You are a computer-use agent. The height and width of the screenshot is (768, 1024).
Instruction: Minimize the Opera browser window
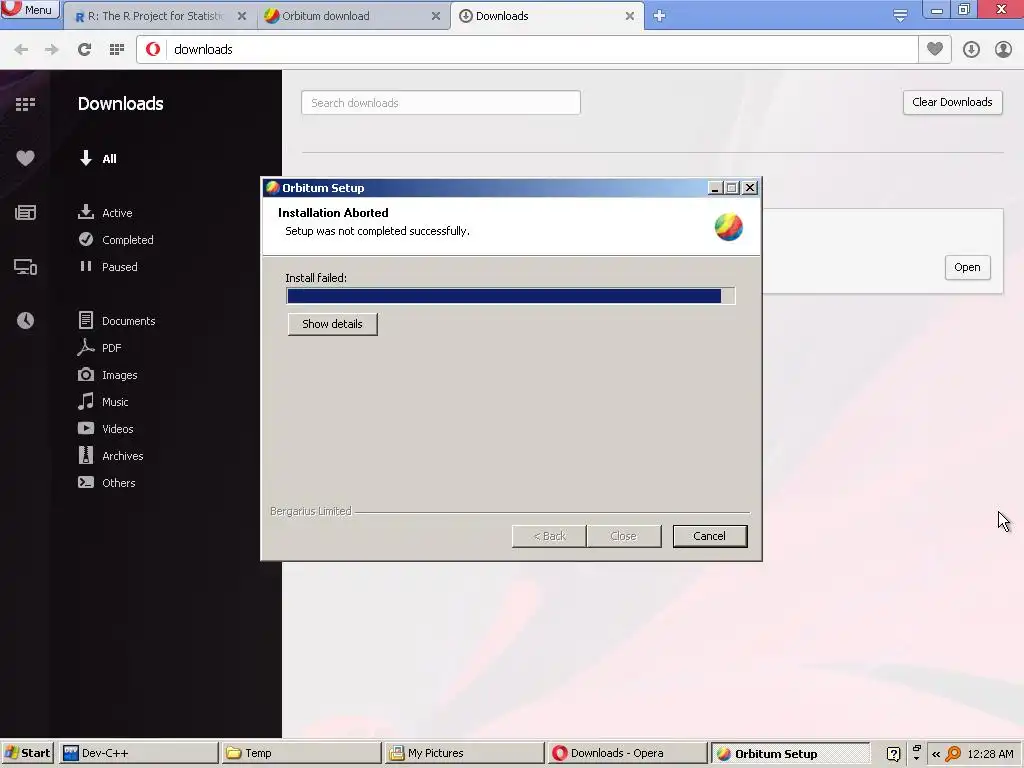coord(936,10)
